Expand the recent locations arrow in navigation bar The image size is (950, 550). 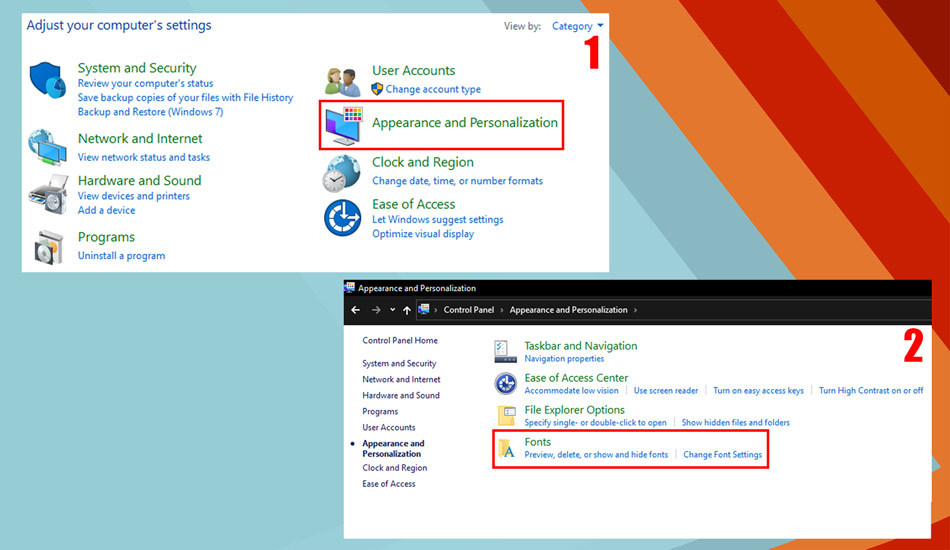coord(392,310)
